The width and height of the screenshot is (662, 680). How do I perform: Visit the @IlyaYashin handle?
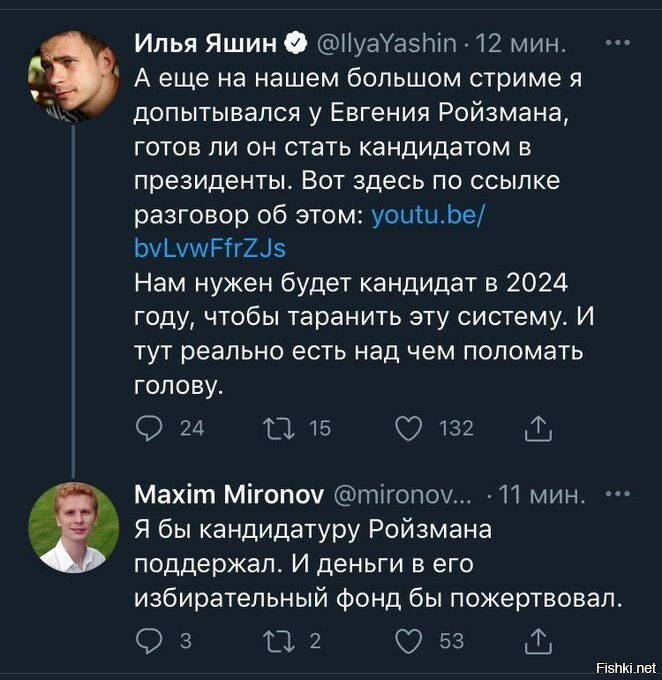coord(387,43)
